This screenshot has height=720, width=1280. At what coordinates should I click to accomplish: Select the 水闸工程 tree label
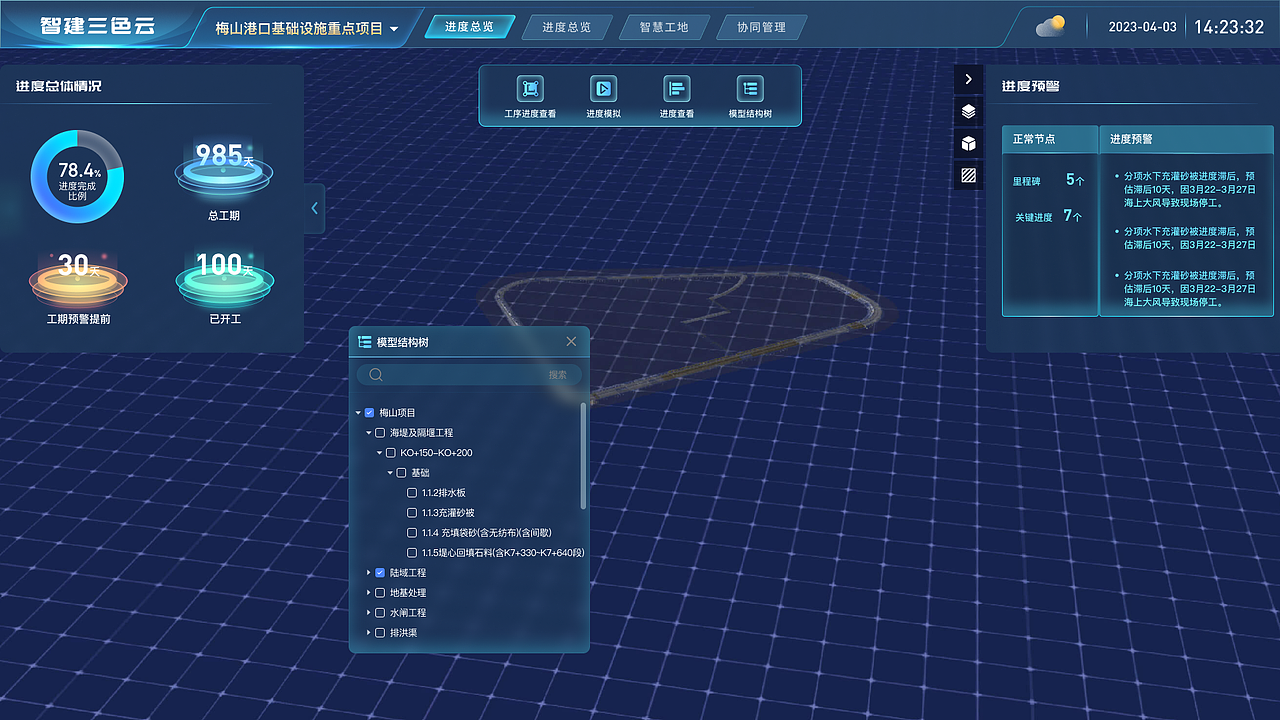408,613
